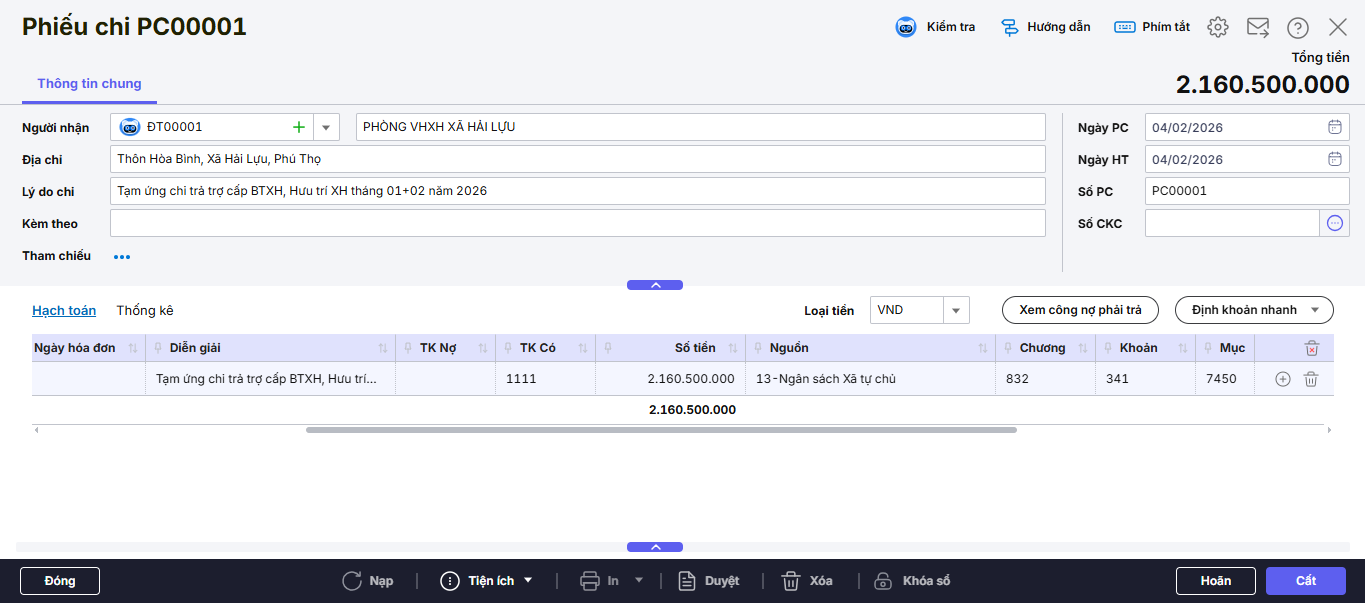Select the Thông tin chung tab
Viewport: 1365px width, 603px height.
(x=89, y=84)
